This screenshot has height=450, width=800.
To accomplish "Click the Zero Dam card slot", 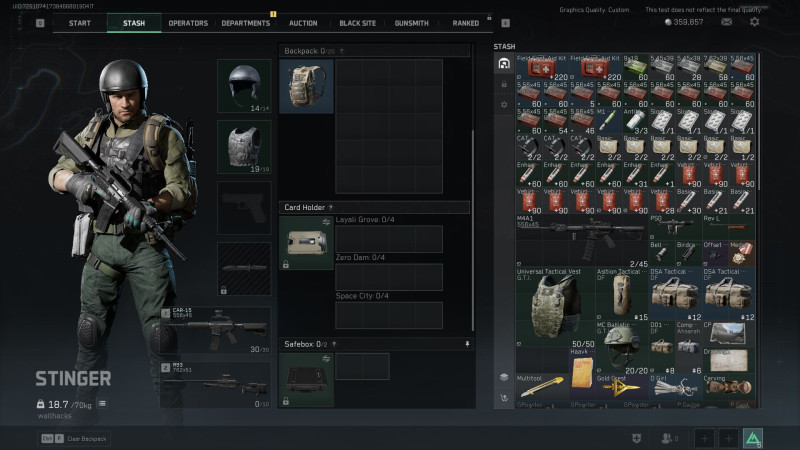I will (x=389, y=277).
